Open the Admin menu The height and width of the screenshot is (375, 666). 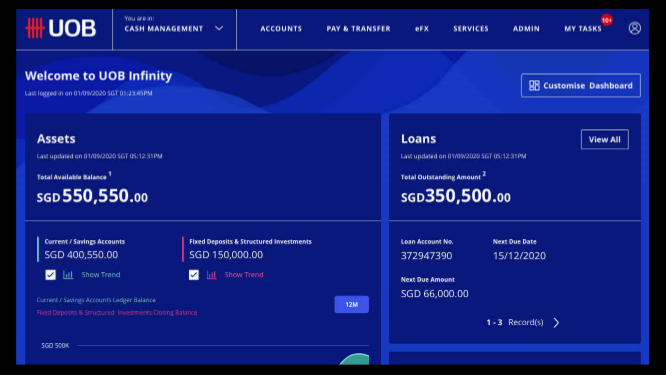coord(526,28)
